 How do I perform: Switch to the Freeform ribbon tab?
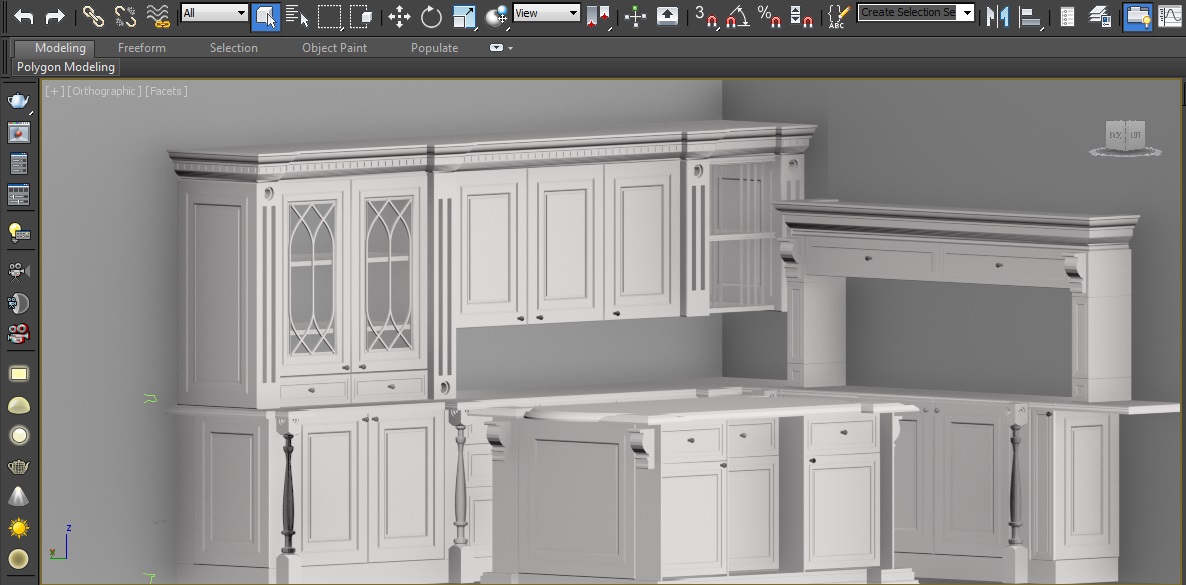tap(141, 48)
